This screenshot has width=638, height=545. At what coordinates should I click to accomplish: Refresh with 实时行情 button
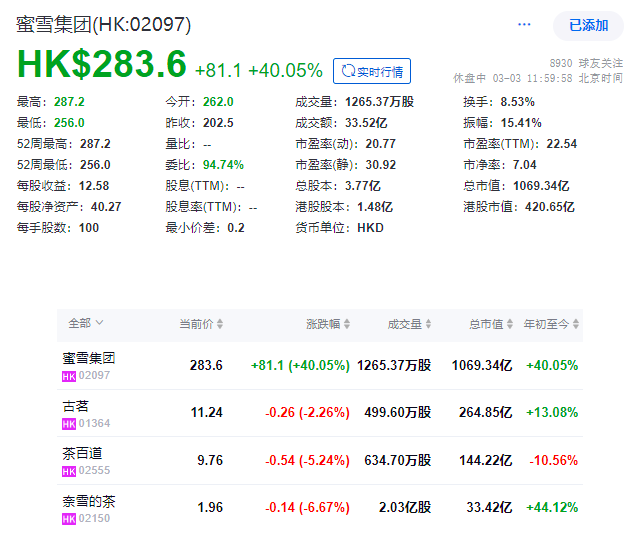(x=372, y=71)
